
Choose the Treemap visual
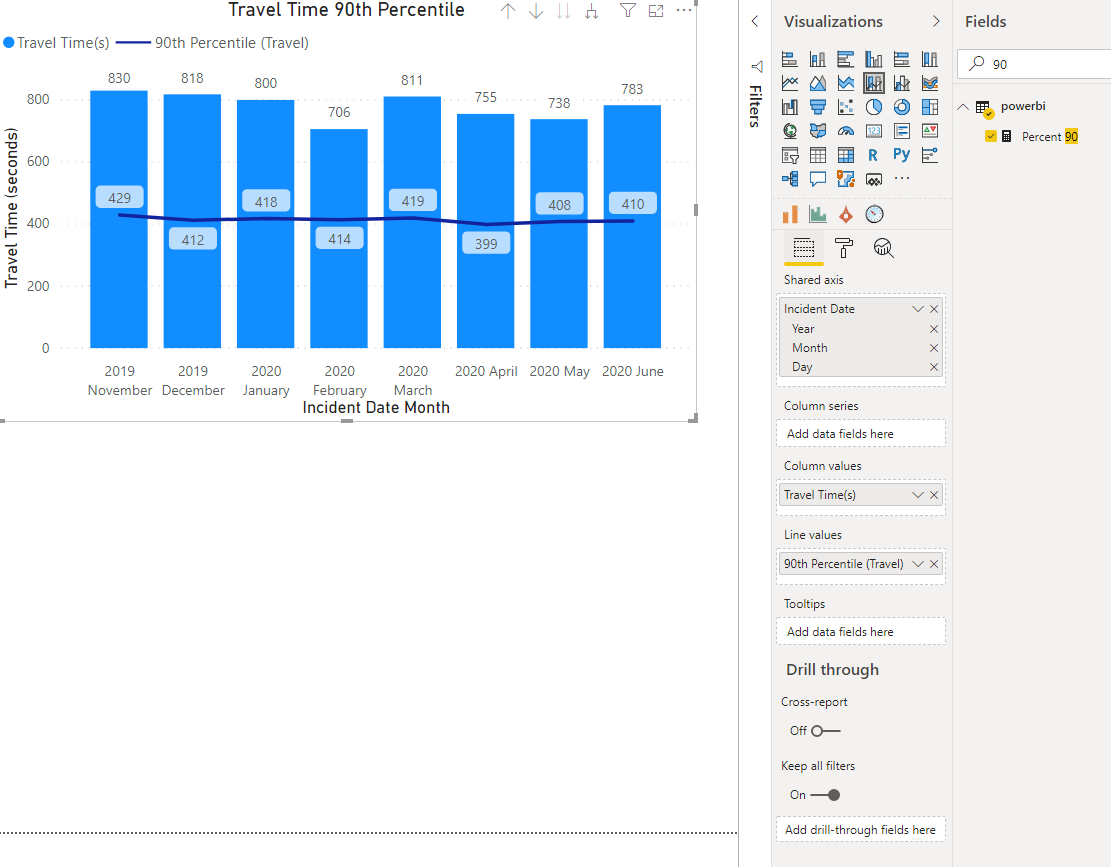930,107
